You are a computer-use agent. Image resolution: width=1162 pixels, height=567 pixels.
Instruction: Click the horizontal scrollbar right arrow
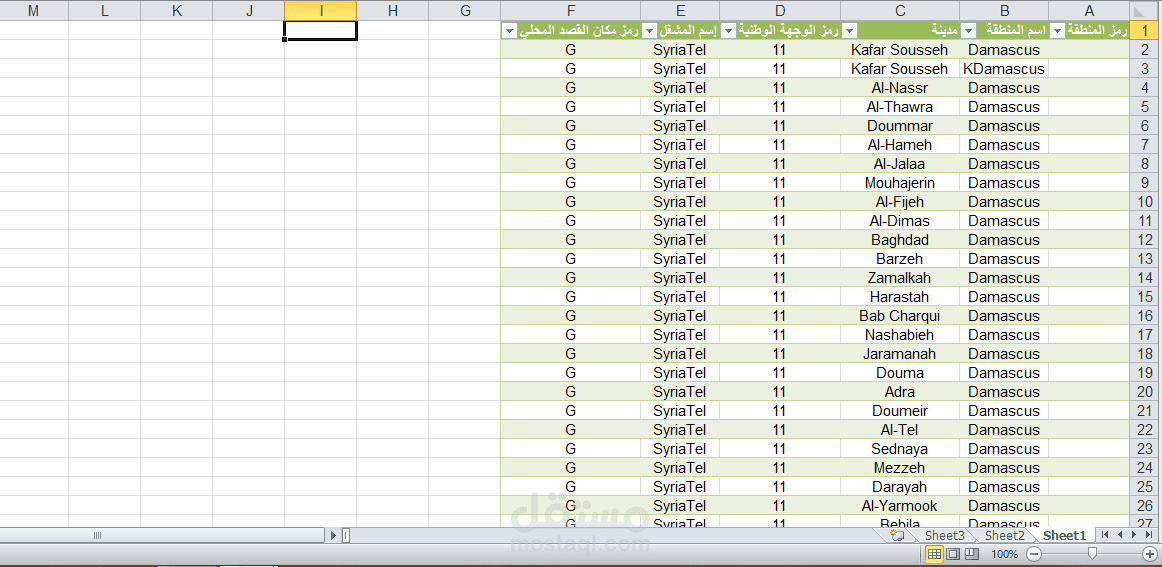pyautogui.click(x=333, y=535)
